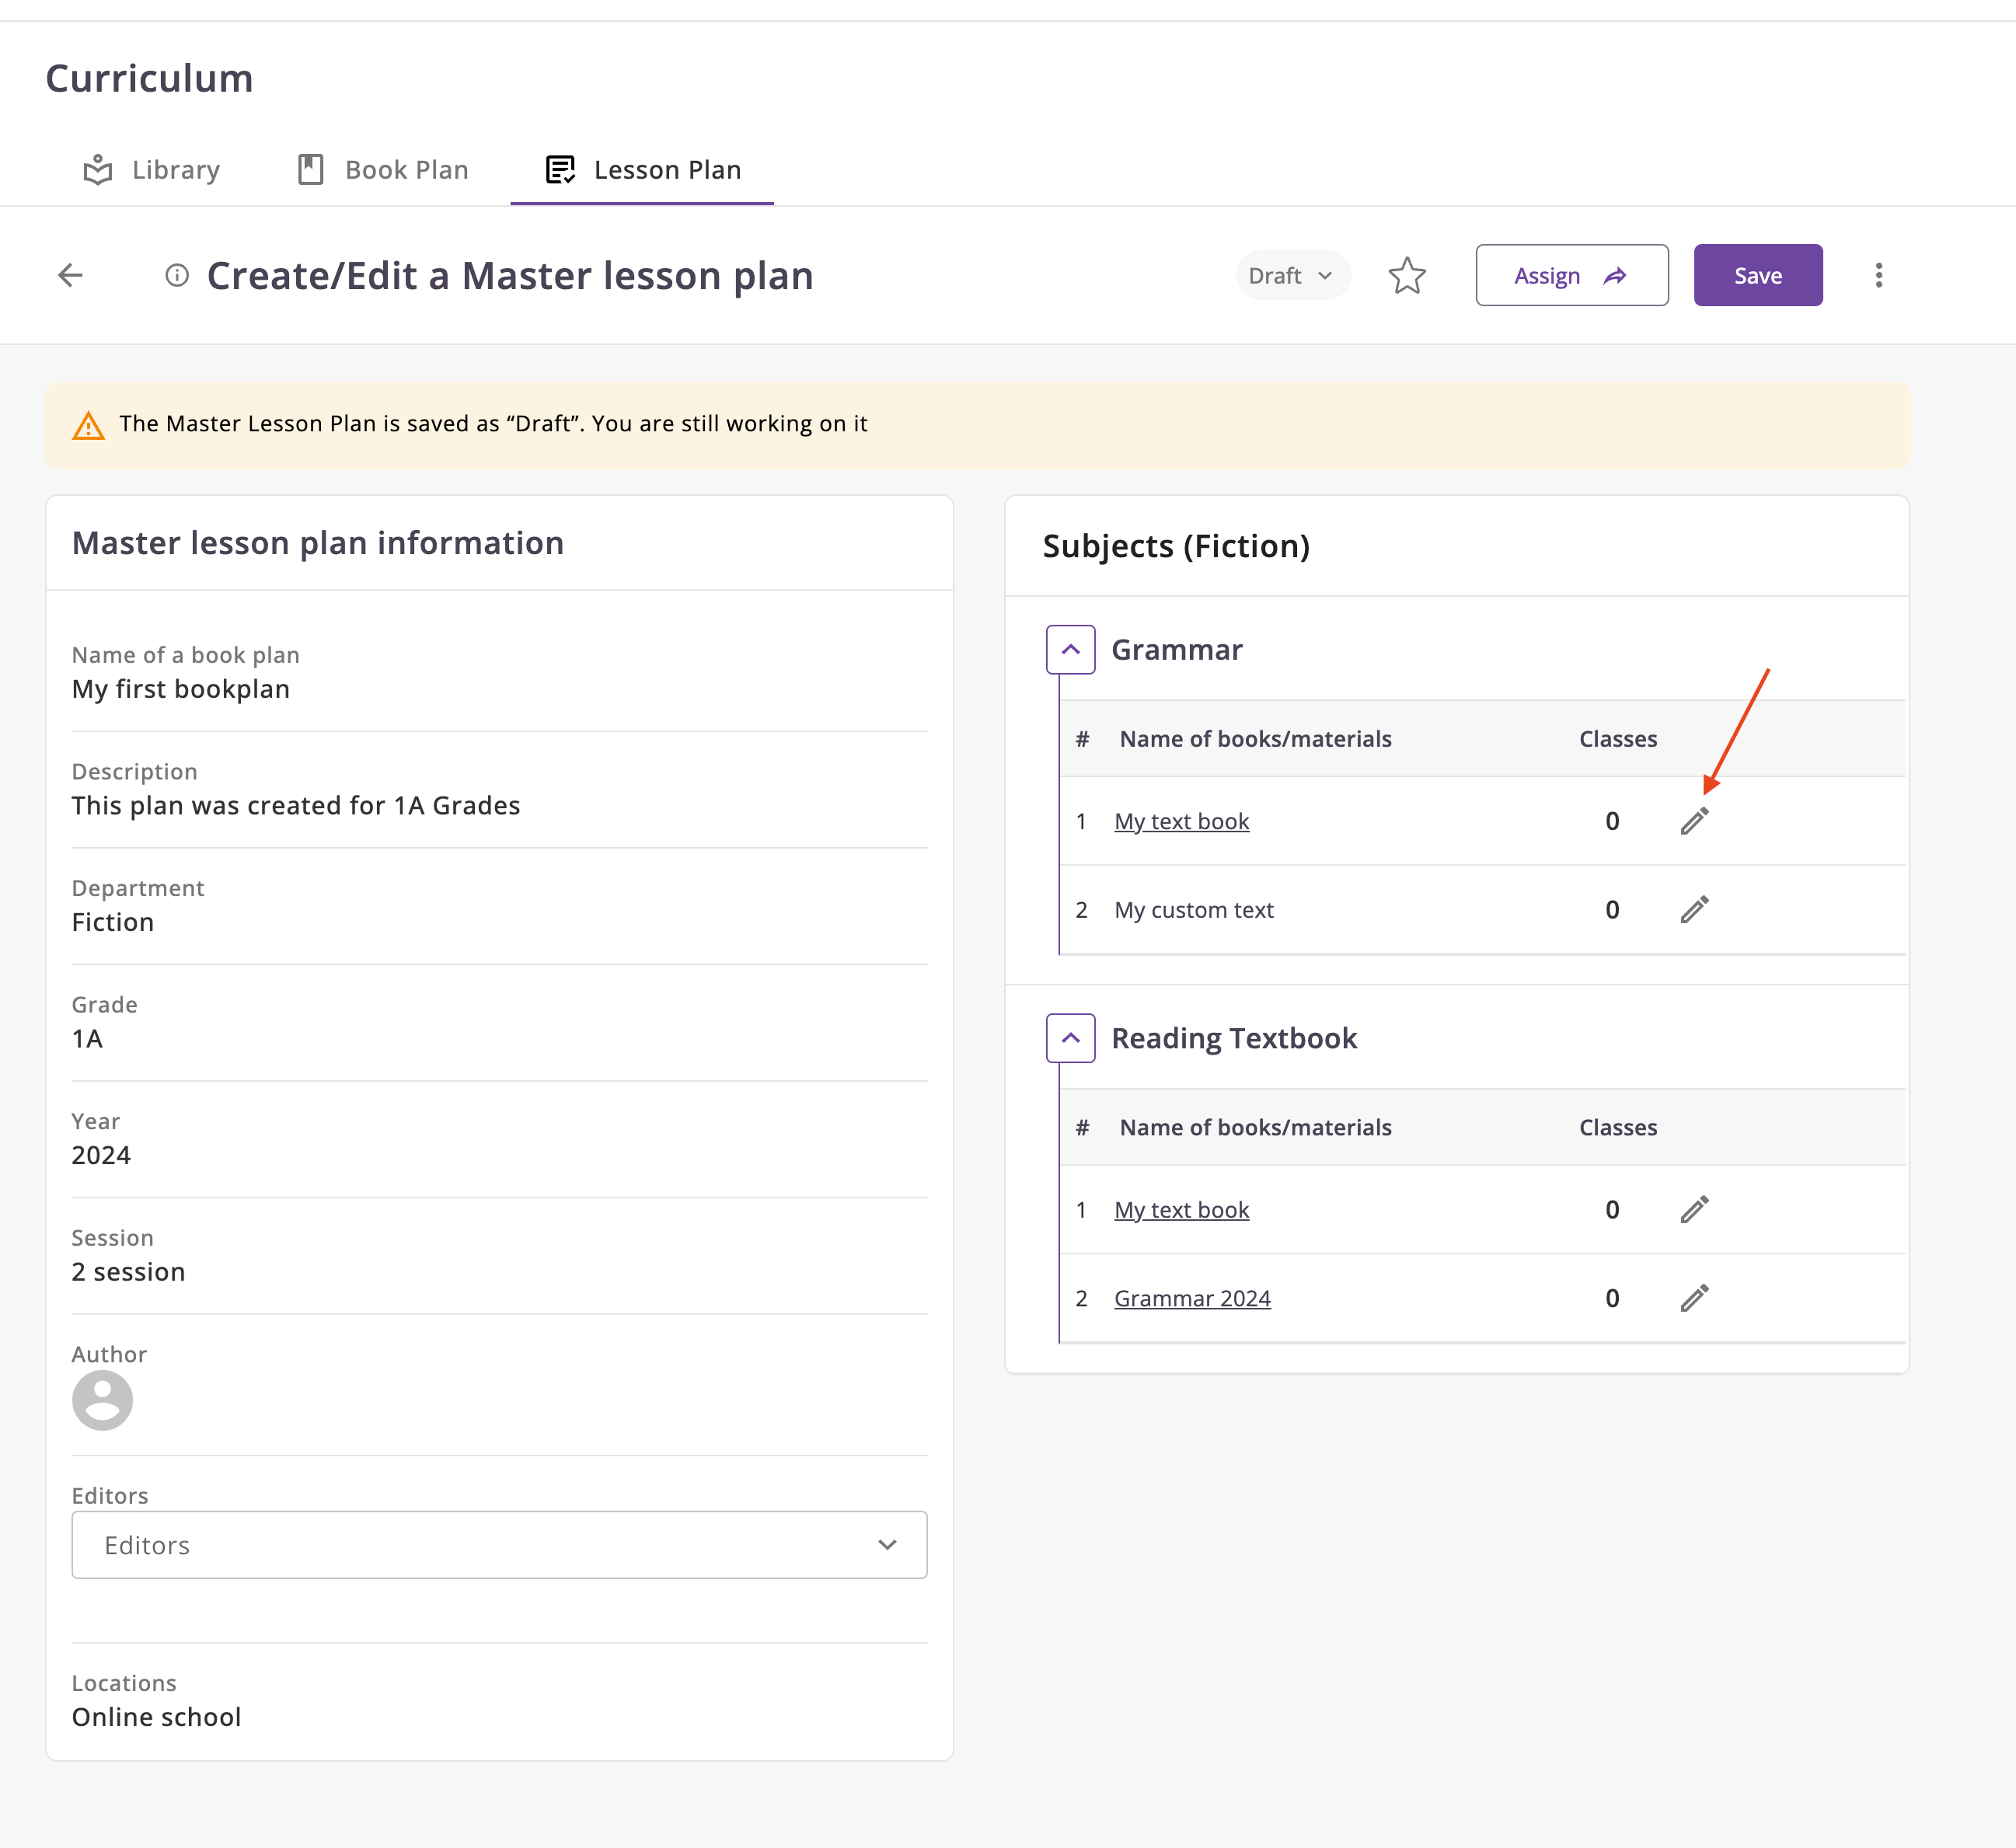Edit Reading Textbook's My text book pencil
The width and height of the screenshot is (2016, 1848).
[x=1693, y=1209]
